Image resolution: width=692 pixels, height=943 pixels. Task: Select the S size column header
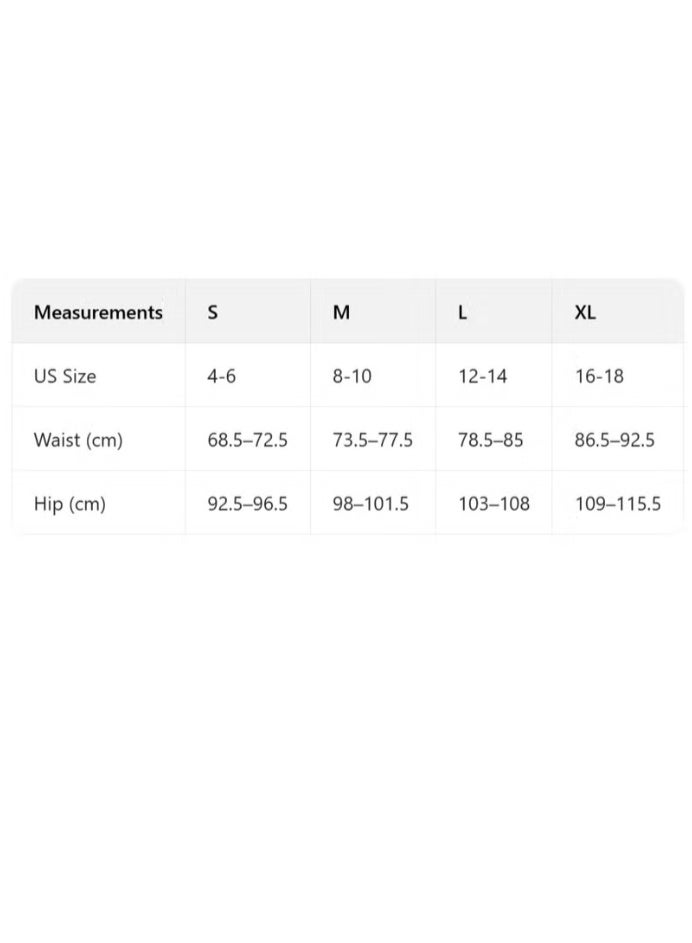tap(212, 312)
